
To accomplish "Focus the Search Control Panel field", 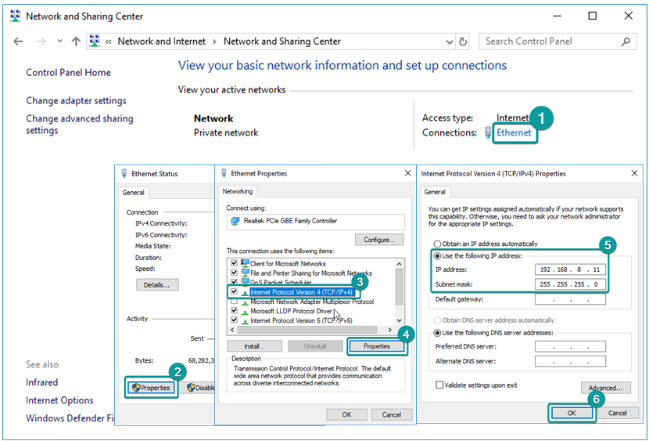I will pyautogui.click(x=558, y=41).
